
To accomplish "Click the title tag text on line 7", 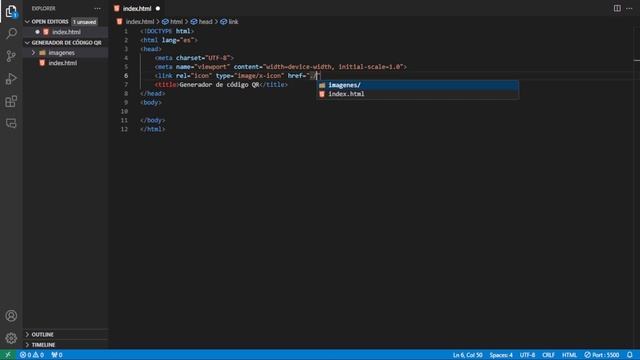I will click(221, 84).
